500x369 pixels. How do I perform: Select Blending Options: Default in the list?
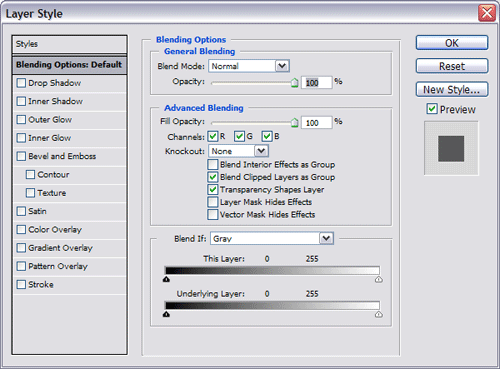[69, 65]
